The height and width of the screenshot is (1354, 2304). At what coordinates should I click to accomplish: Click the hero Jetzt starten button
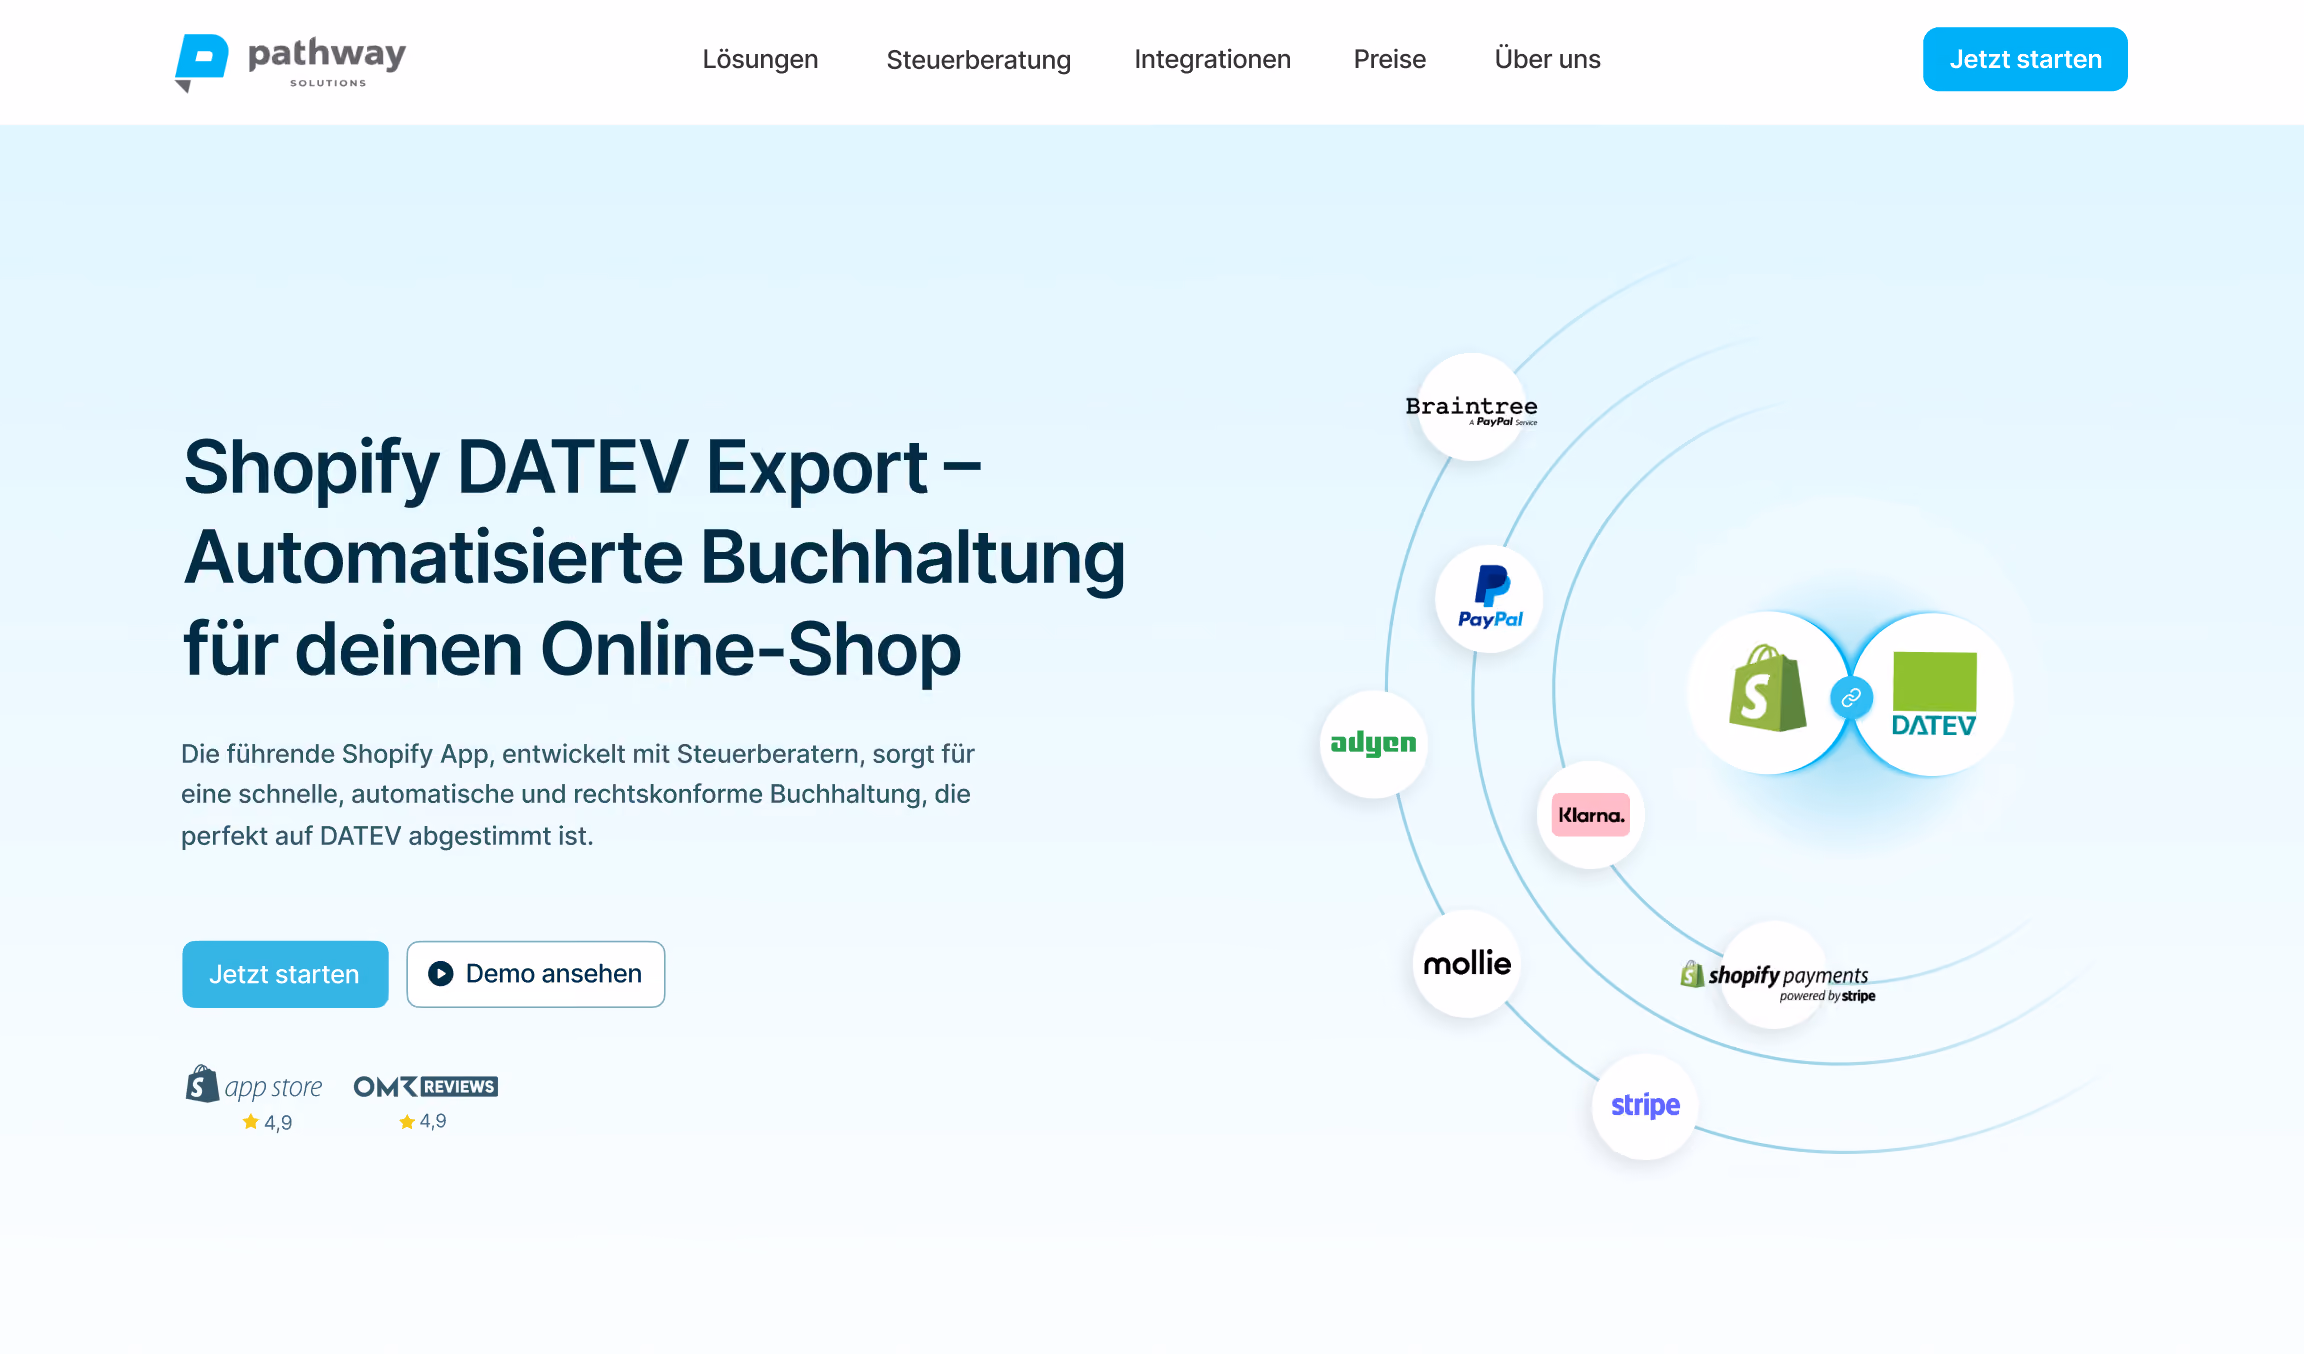pos(285,974)
